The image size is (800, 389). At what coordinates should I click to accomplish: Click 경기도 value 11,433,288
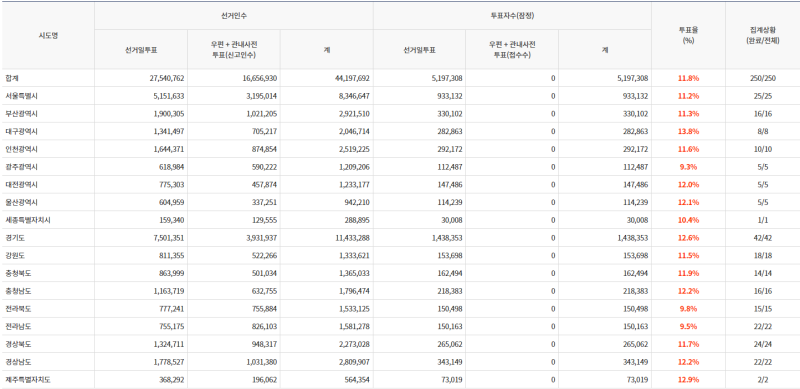tap(353, 238)
